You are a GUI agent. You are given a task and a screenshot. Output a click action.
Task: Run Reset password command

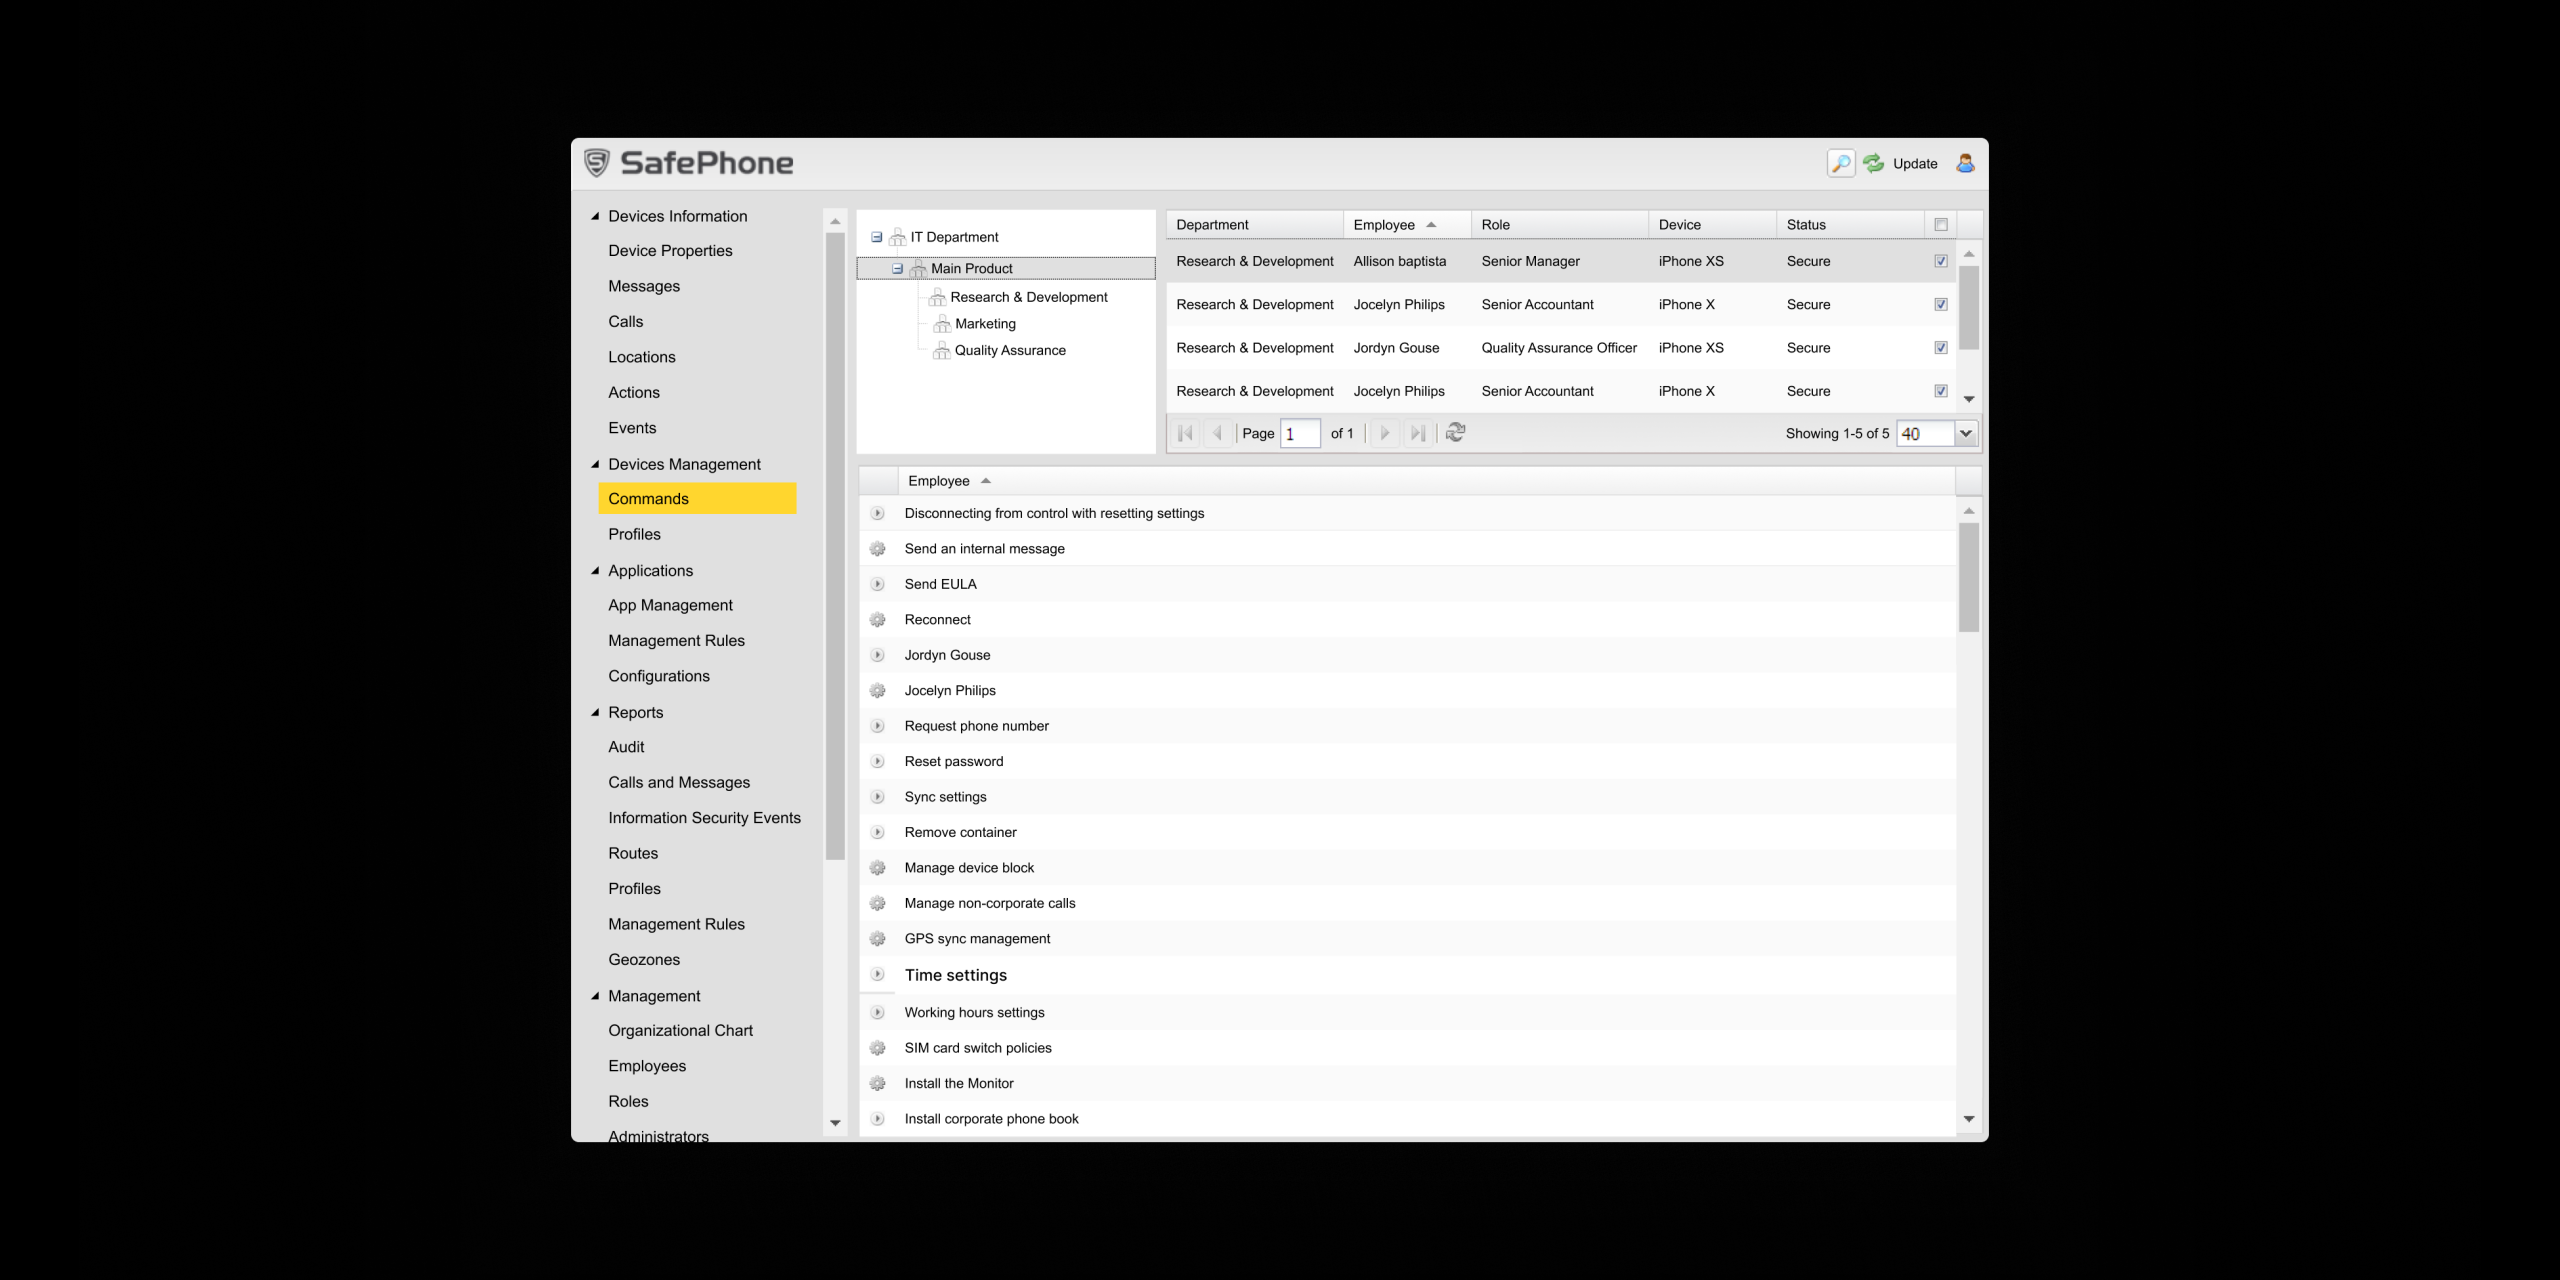click(953, 761)
